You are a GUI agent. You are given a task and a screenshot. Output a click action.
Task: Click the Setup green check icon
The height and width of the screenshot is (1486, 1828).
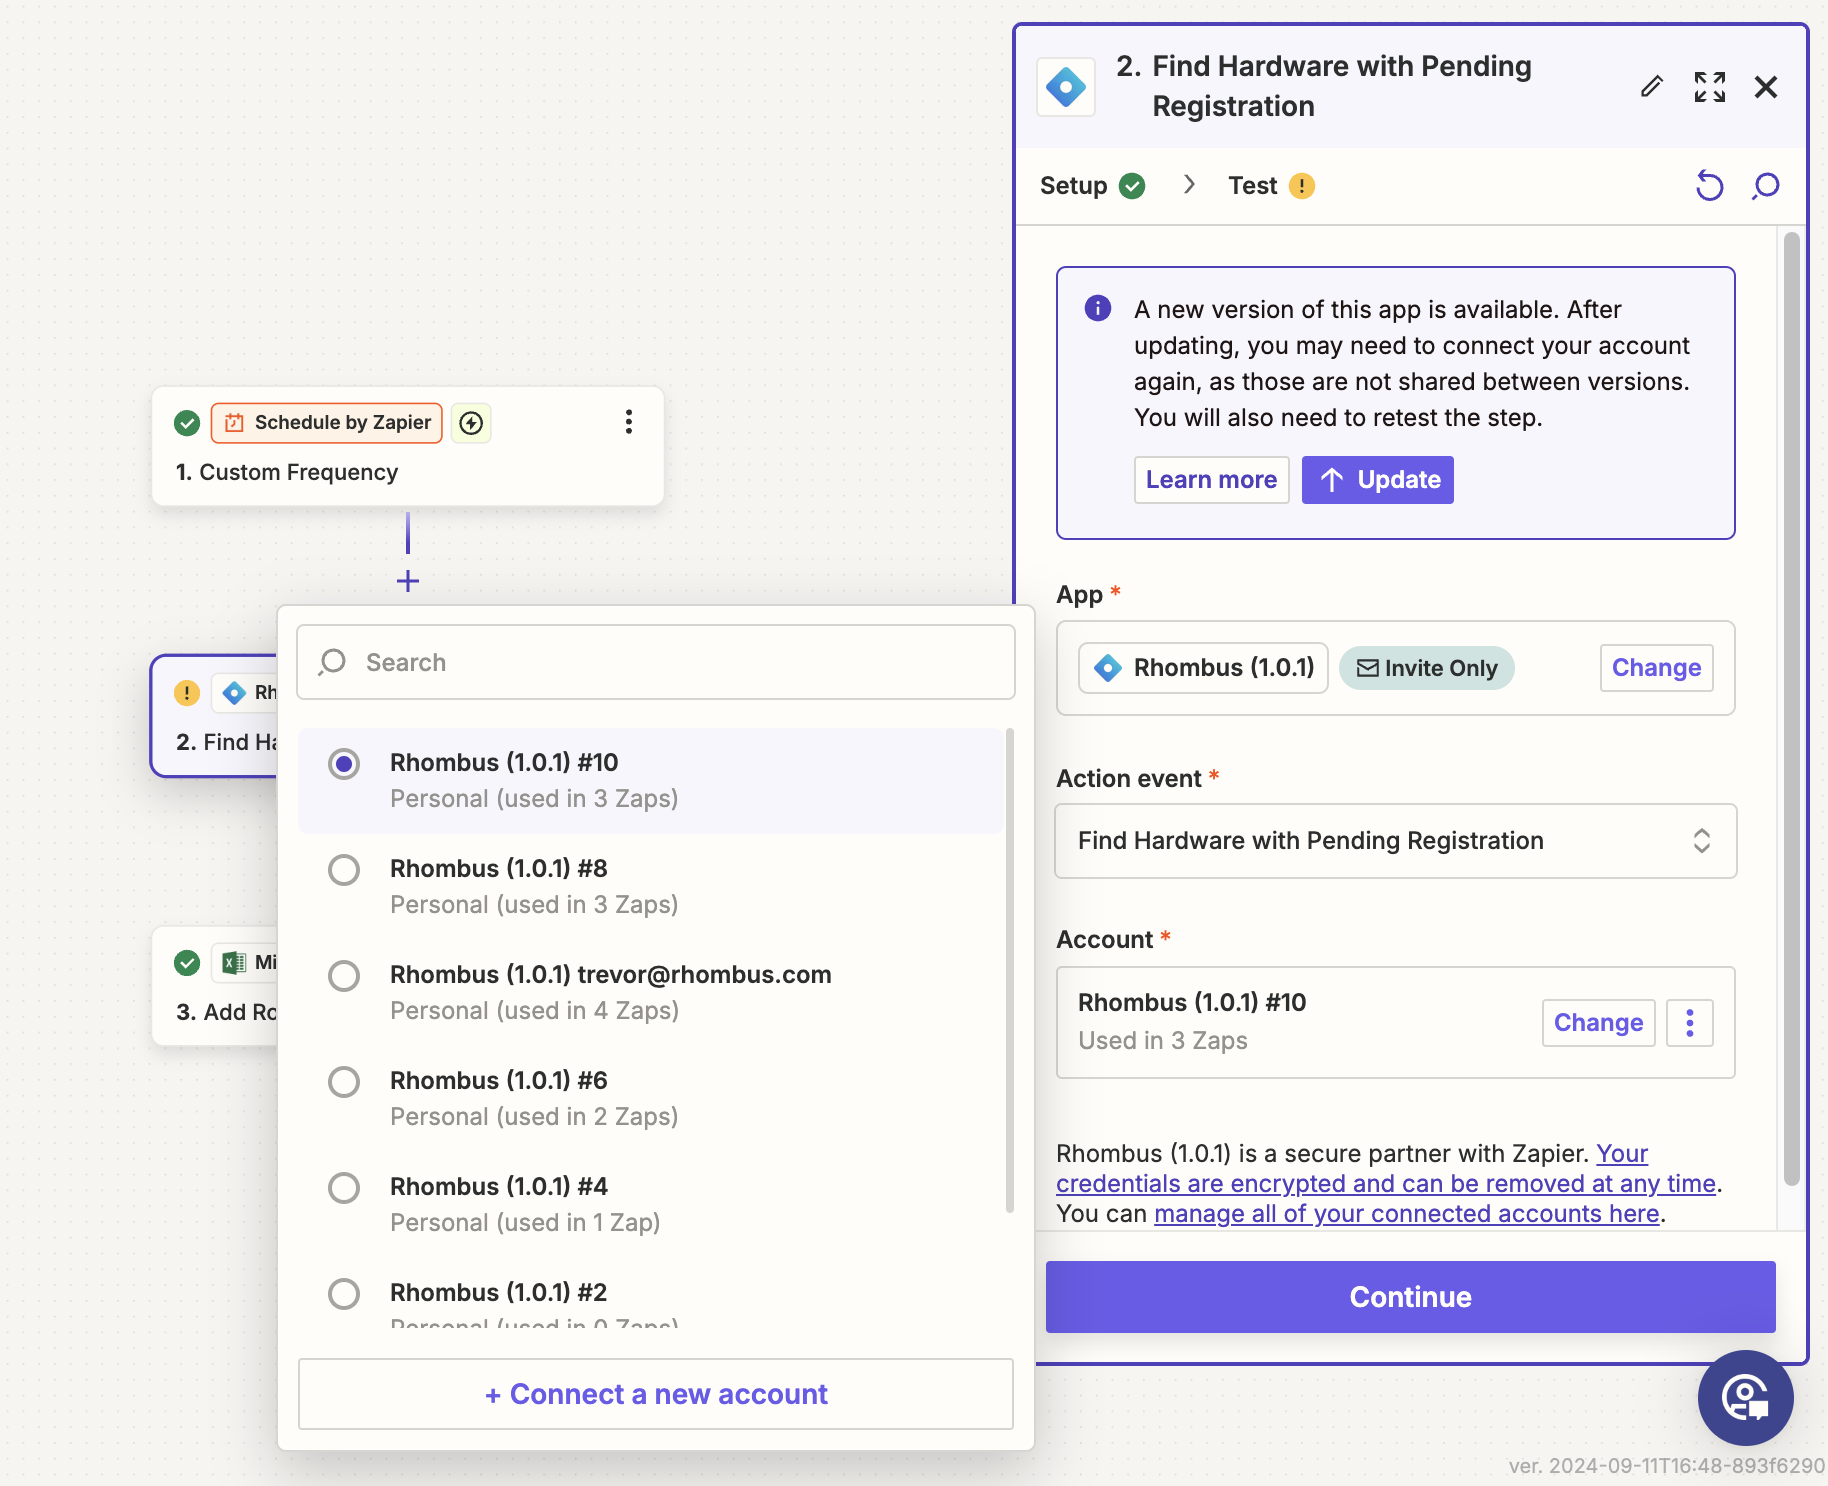[x=1132, y=186]
